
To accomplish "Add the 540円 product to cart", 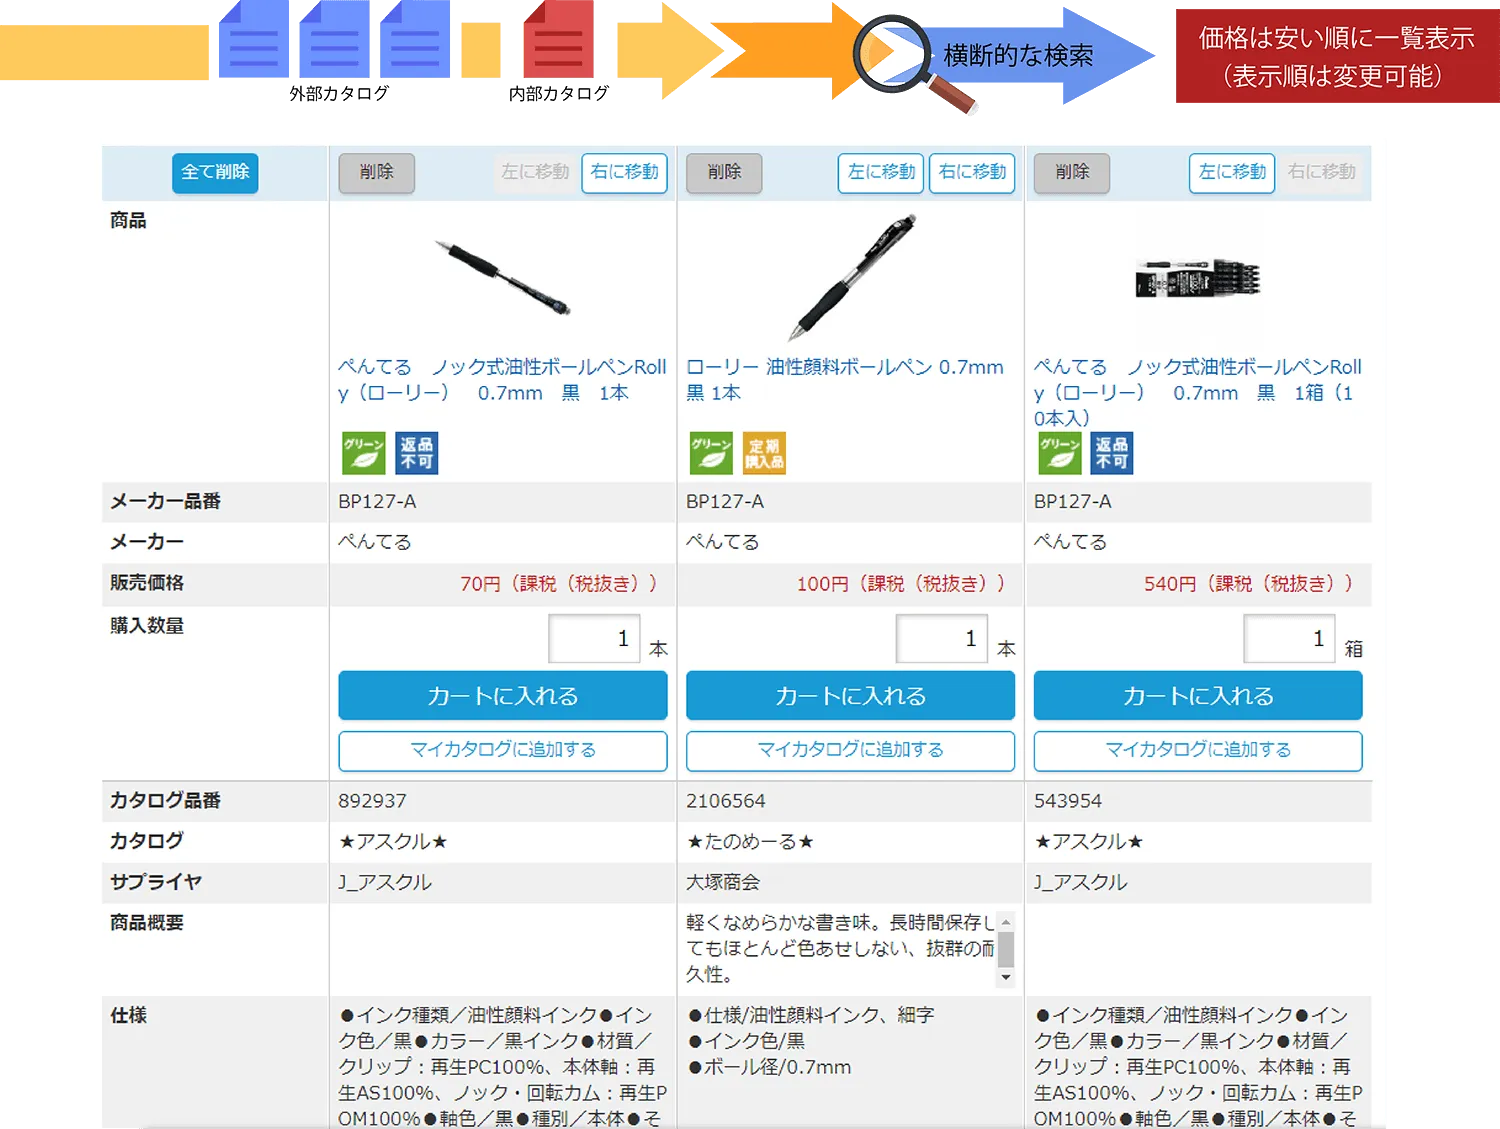I will pyautogui.click(x=1198, y=696).
